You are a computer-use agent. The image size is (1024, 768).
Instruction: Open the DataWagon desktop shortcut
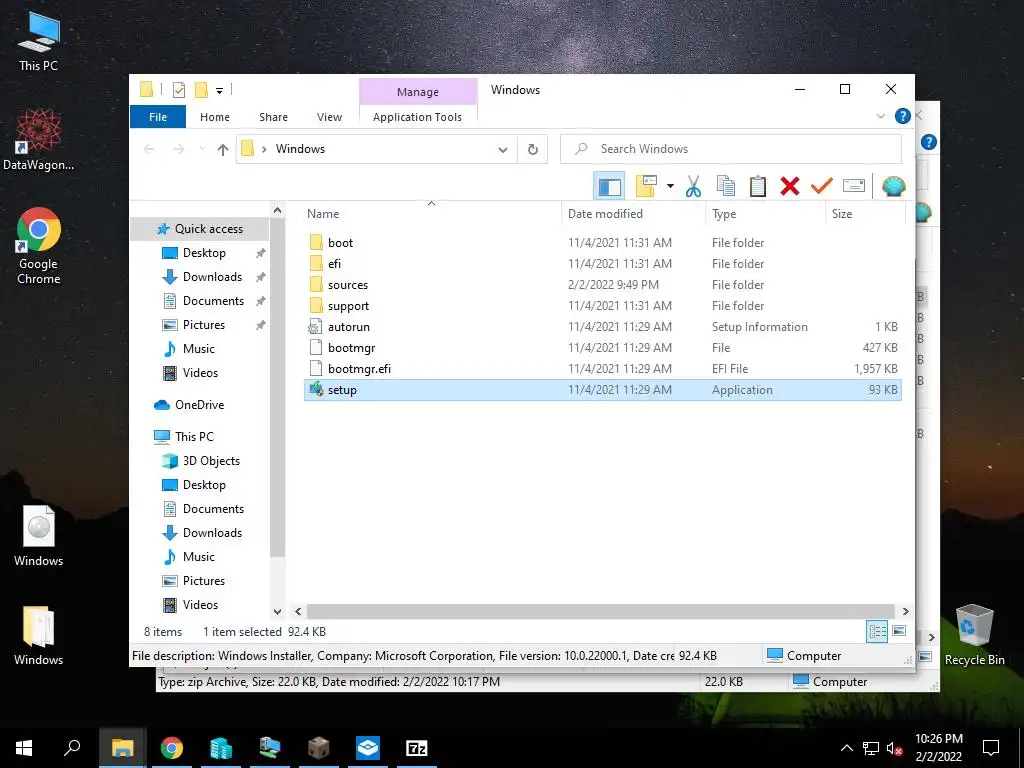tap(39, 139)
